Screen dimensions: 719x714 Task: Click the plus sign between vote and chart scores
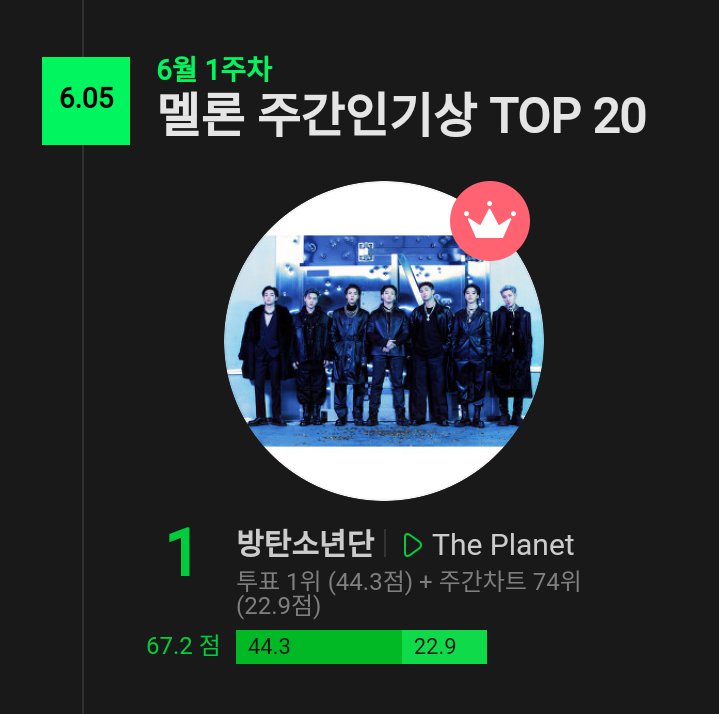[x=425, y=581]
